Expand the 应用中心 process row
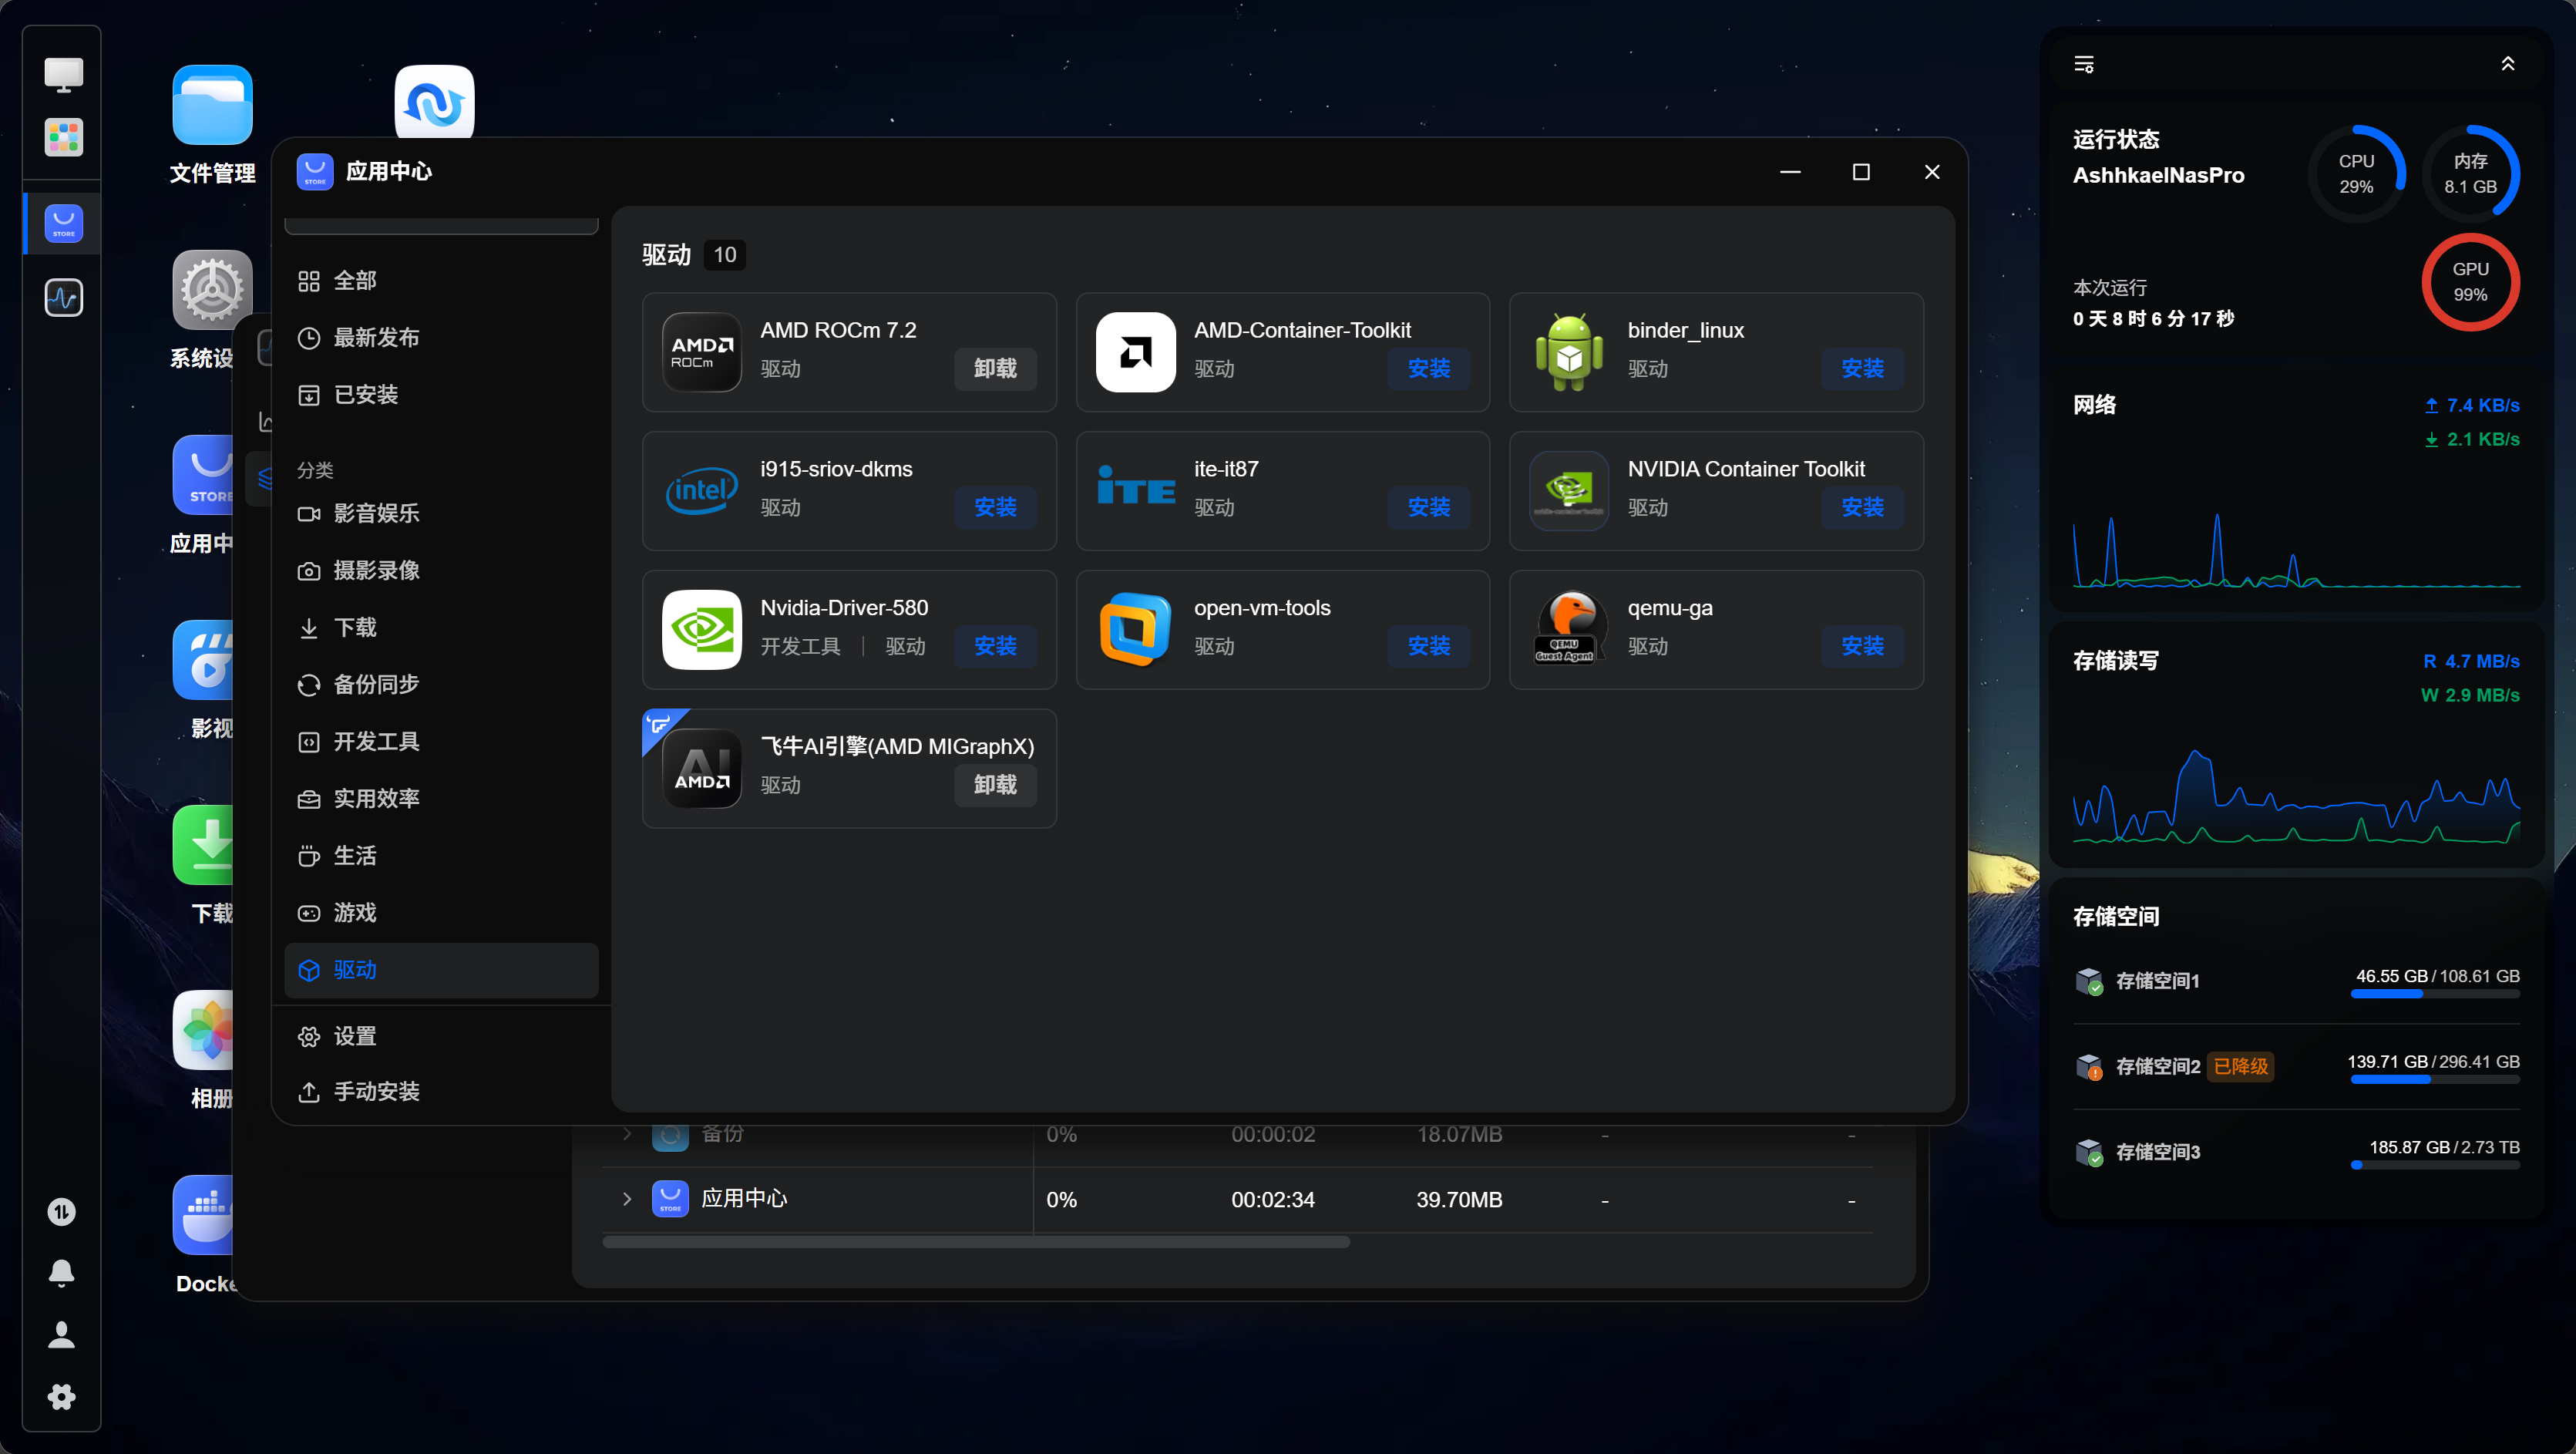The width and height of the screenshot is (2576, 1454). pyautogui.click(x=627, y=1198)
